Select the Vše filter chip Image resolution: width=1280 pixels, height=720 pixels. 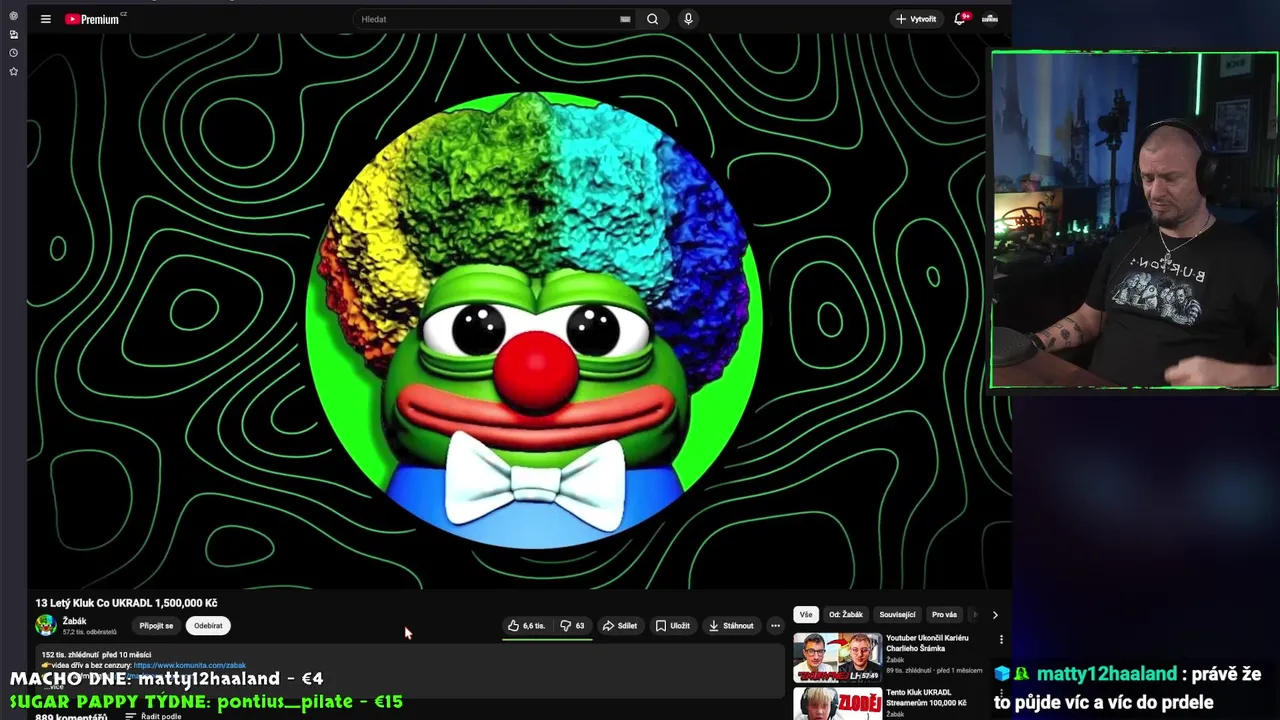tap(806, 615)
